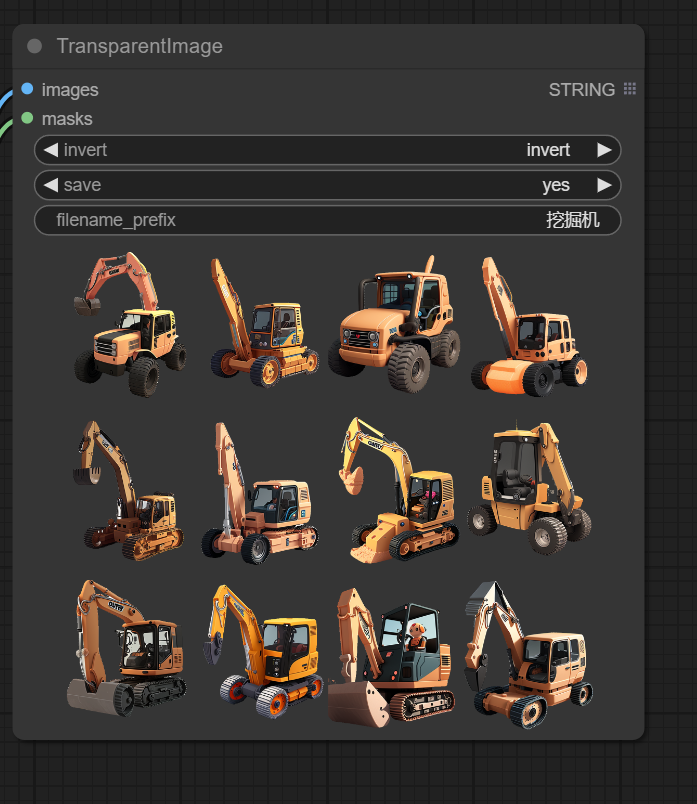
Task: Edit the filename_prefix field
Action: (x=327, y=220)
